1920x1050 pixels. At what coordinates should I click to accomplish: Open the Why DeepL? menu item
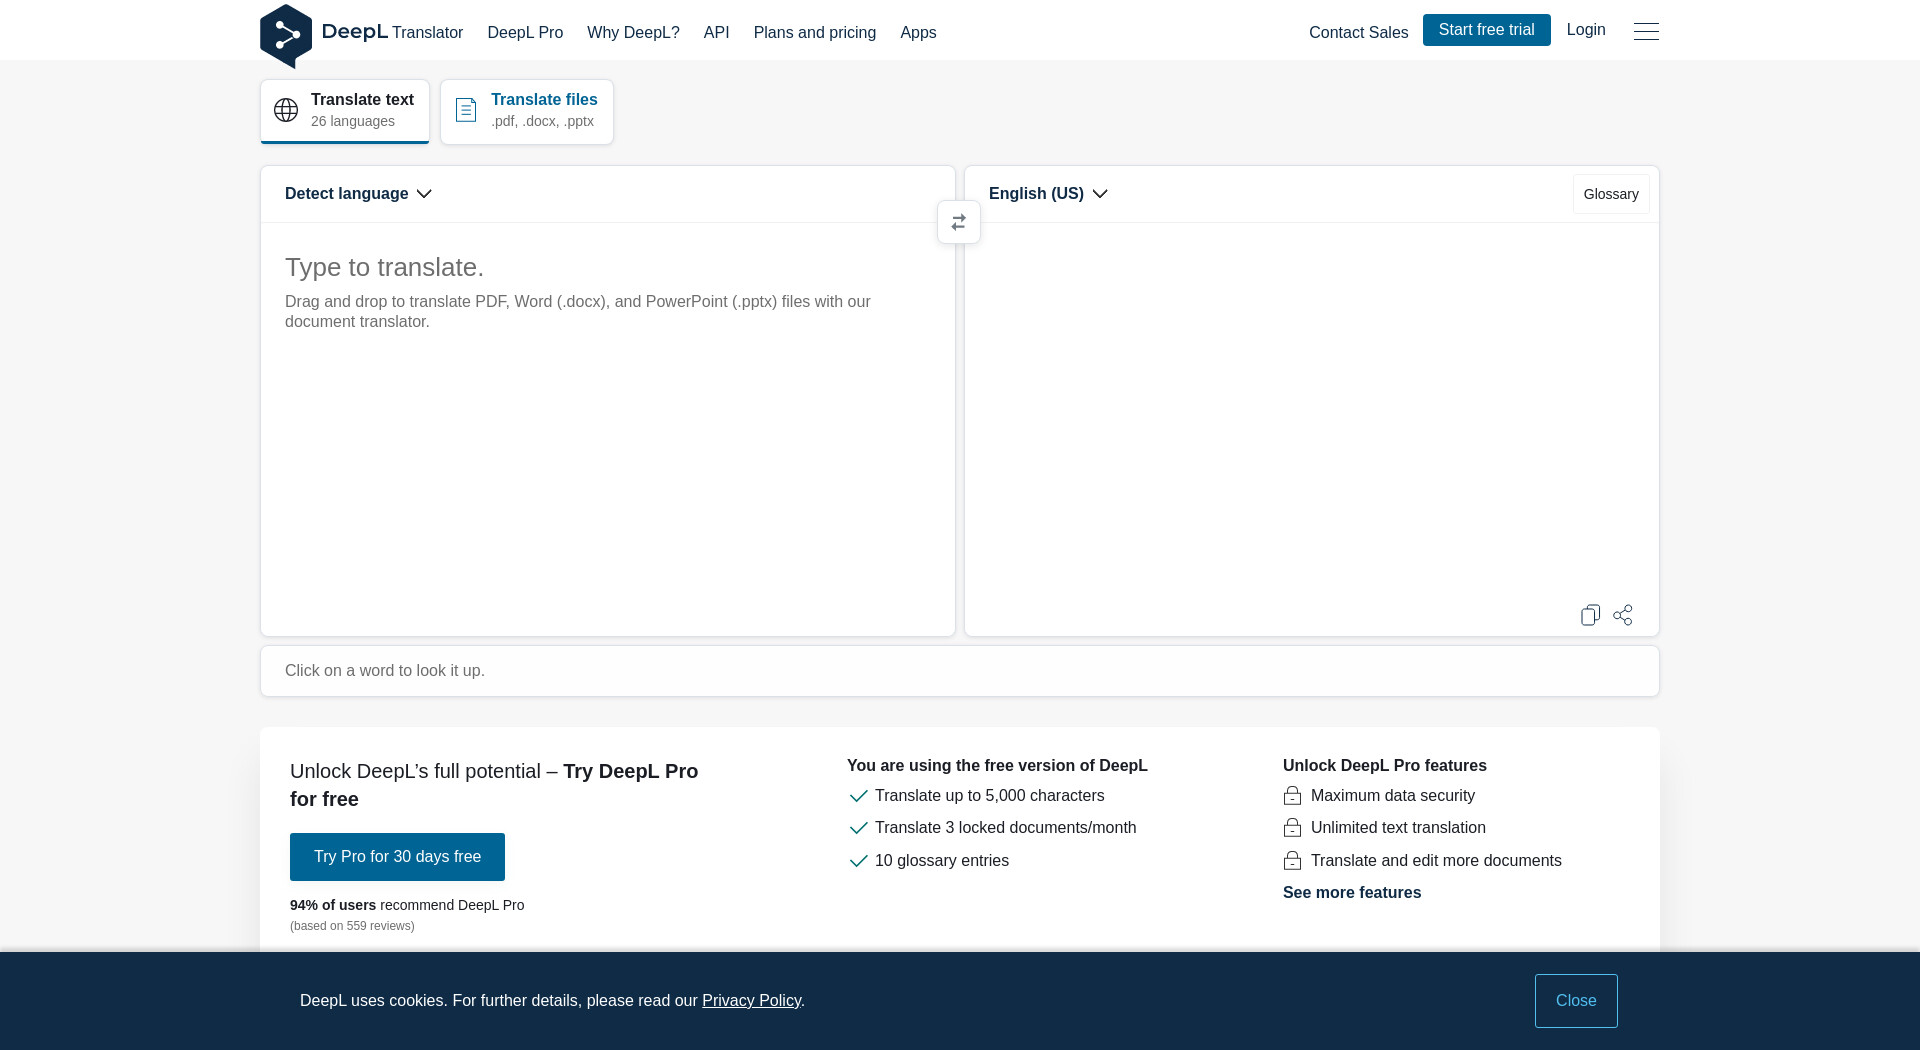pos(633,32)
